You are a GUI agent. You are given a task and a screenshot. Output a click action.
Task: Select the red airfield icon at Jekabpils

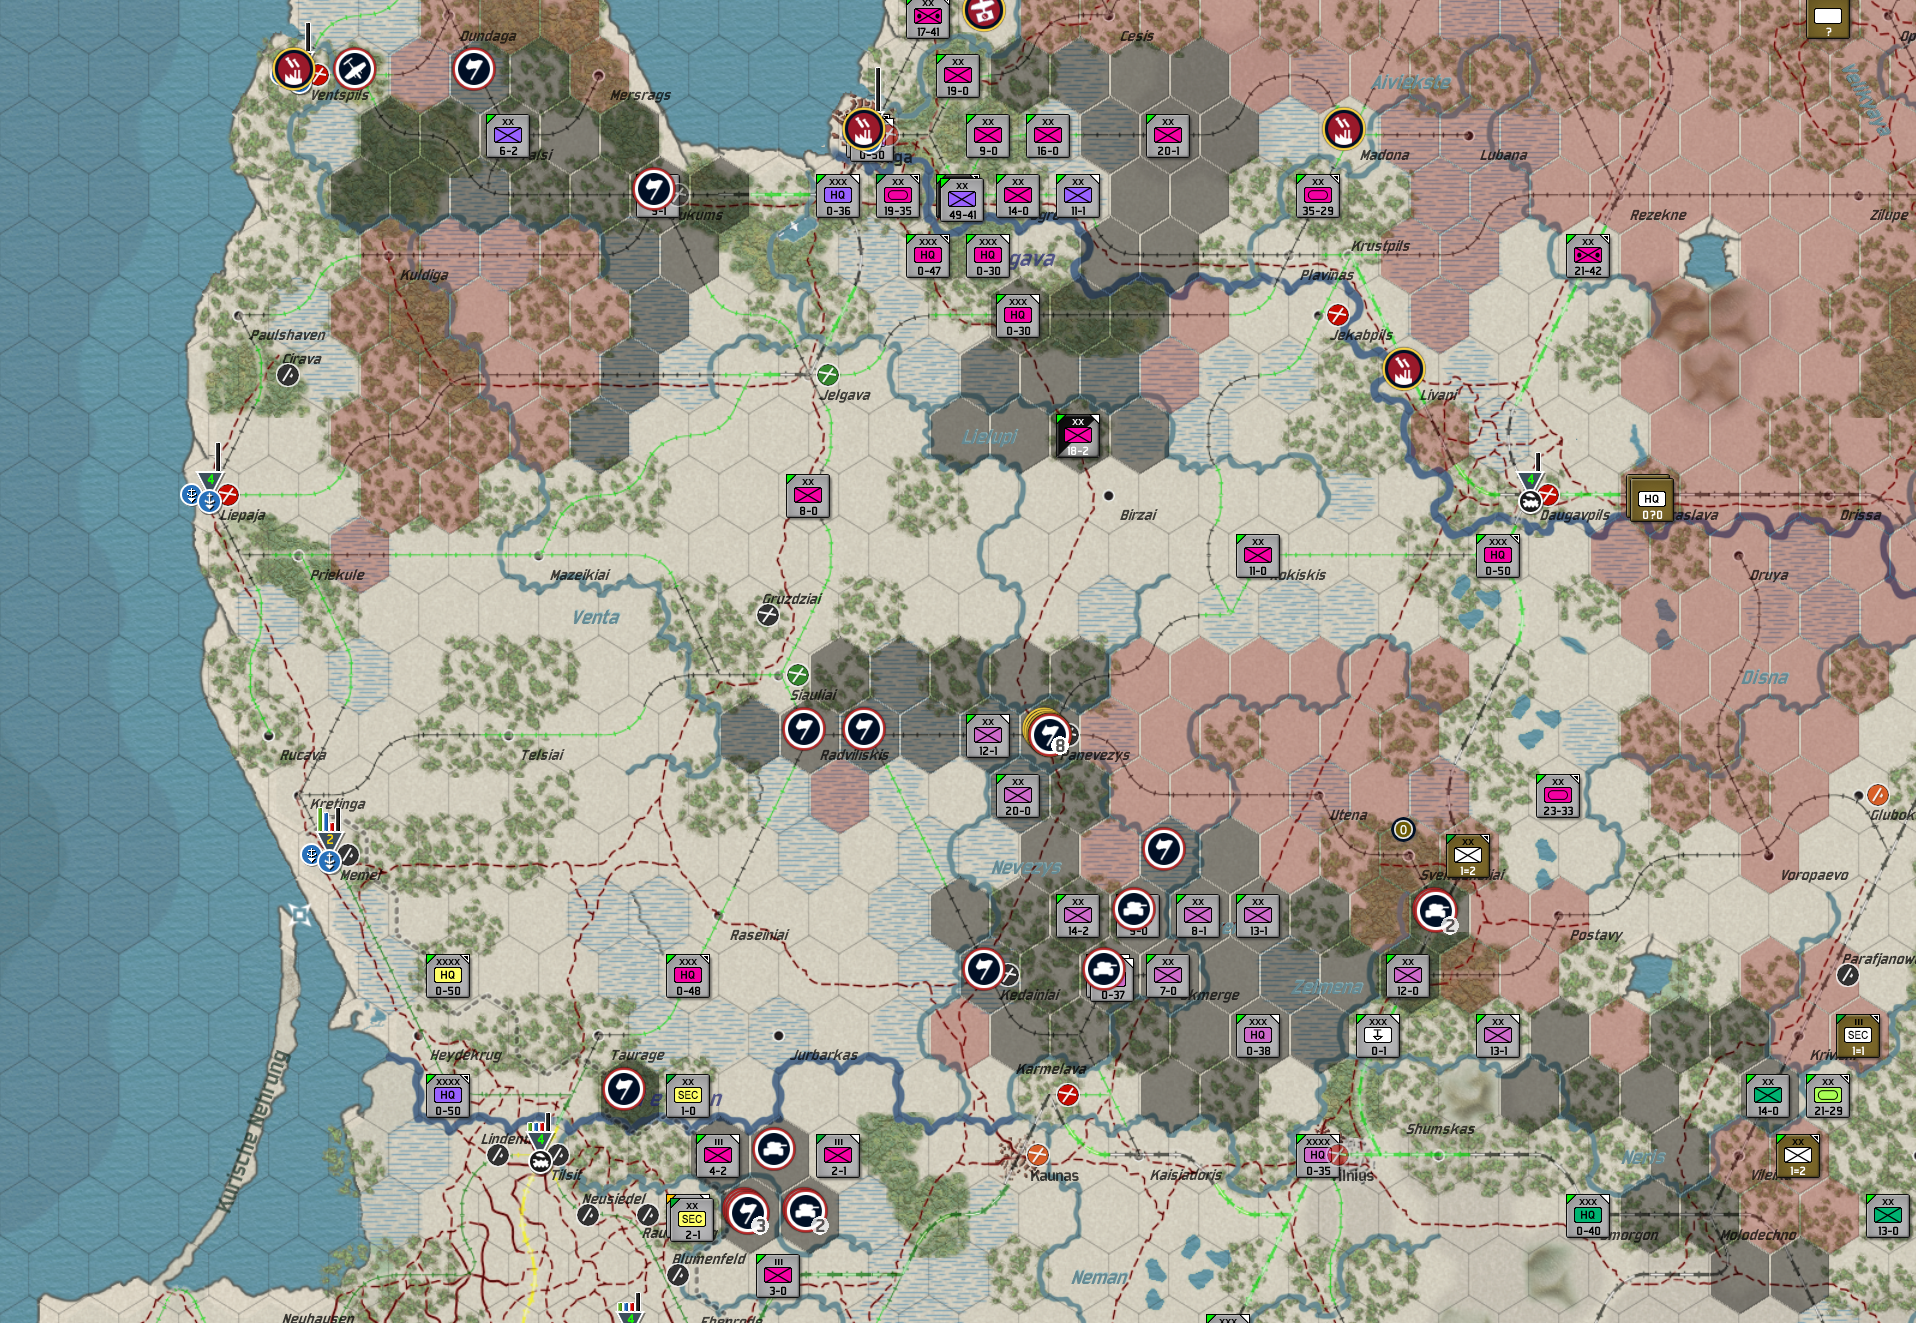(1337, 315)
